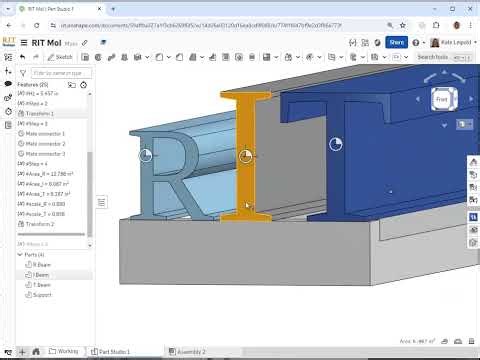
Task: Expand the Thicken tool dropdown arrow
Action: [x=147, y=57]
